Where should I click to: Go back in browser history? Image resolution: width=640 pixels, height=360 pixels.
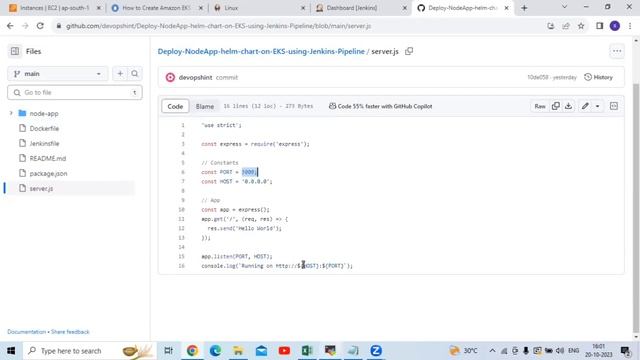[x=10, y=26]
